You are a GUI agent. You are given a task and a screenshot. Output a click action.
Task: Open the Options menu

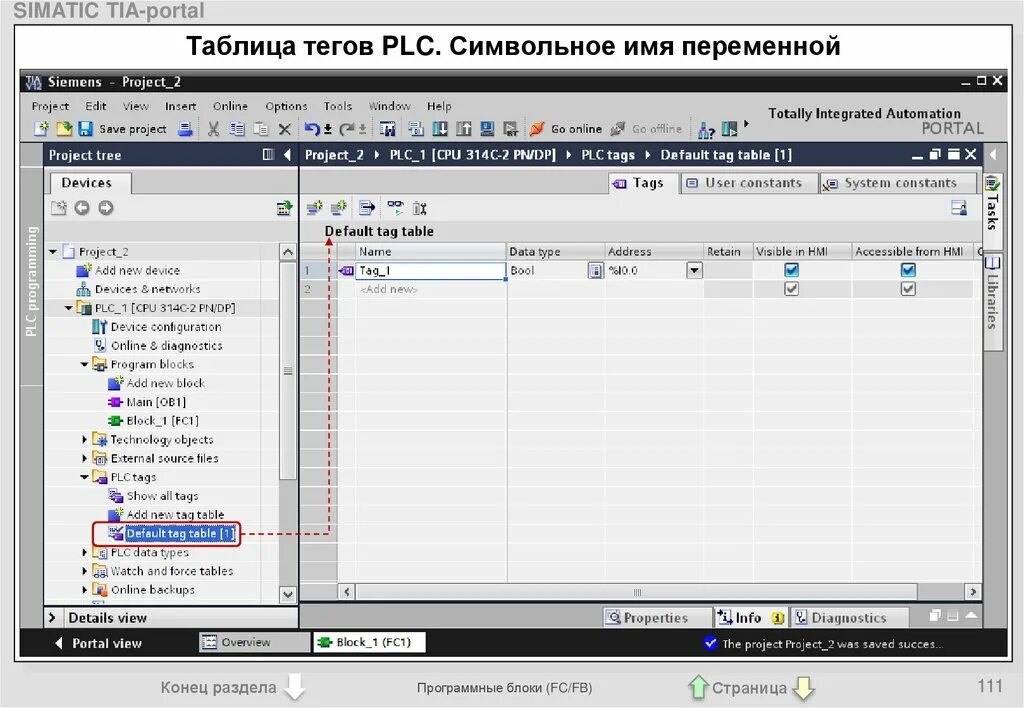pos(286,106)
